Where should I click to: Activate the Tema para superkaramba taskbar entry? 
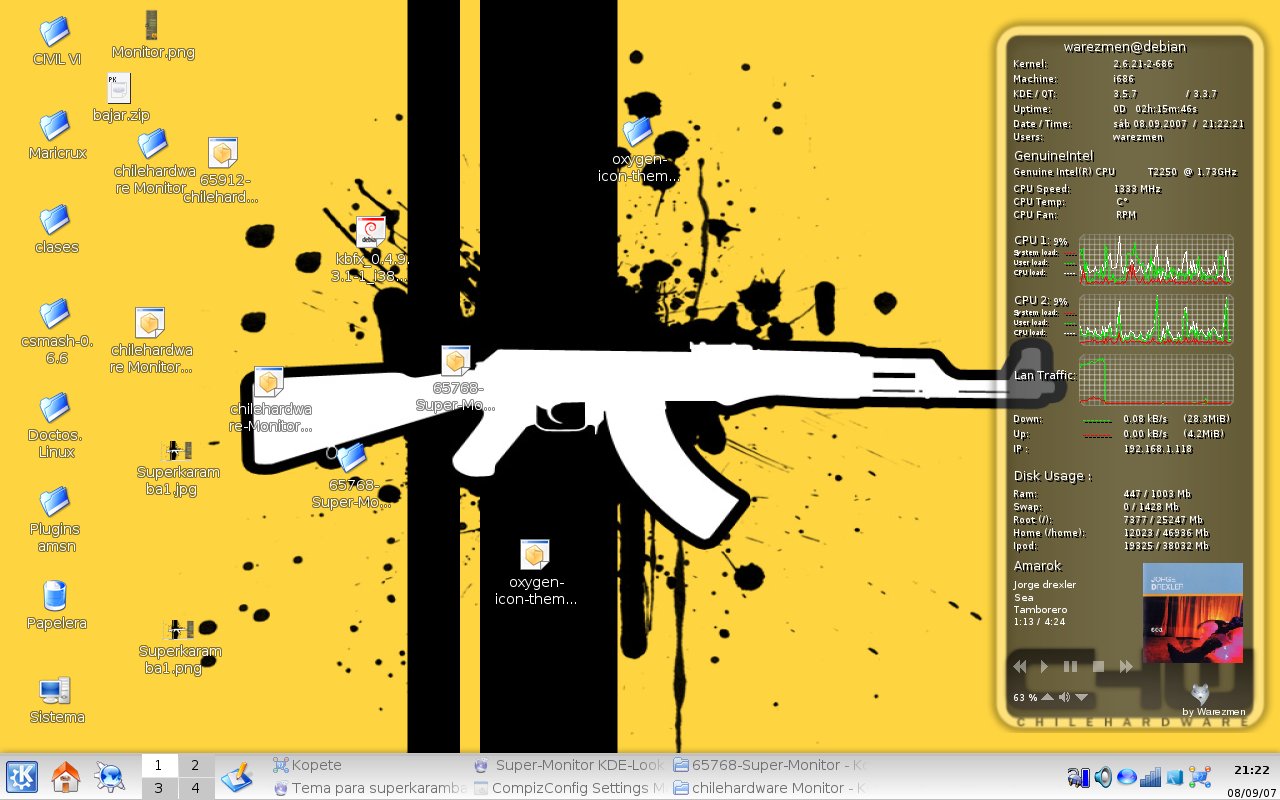pyautogui.click(x=368, y=788)
